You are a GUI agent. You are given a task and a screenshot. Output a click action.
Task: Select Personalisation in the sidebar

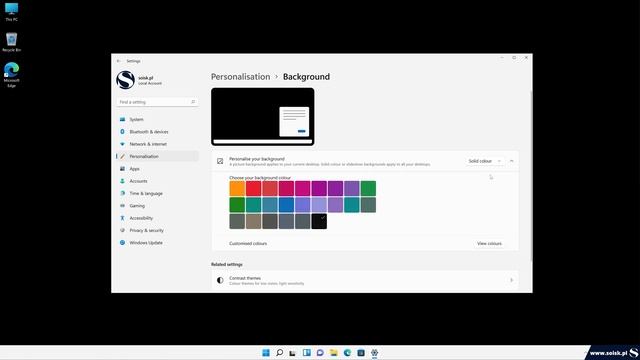[157, 156]
